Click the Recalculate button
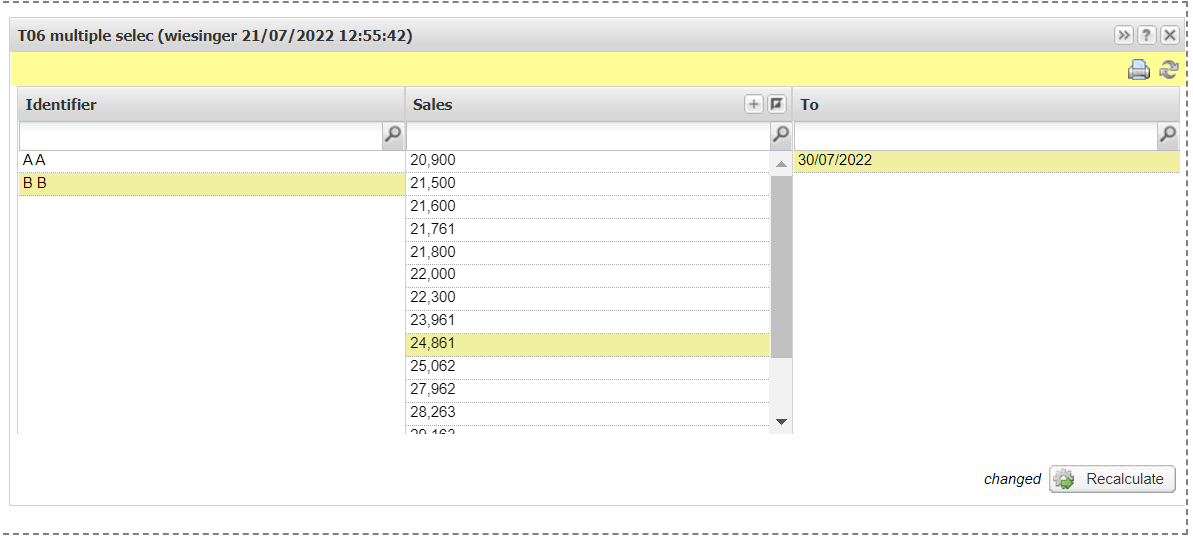Image resolution: width=1193 pixels, height=542 pixels. 1112,479
